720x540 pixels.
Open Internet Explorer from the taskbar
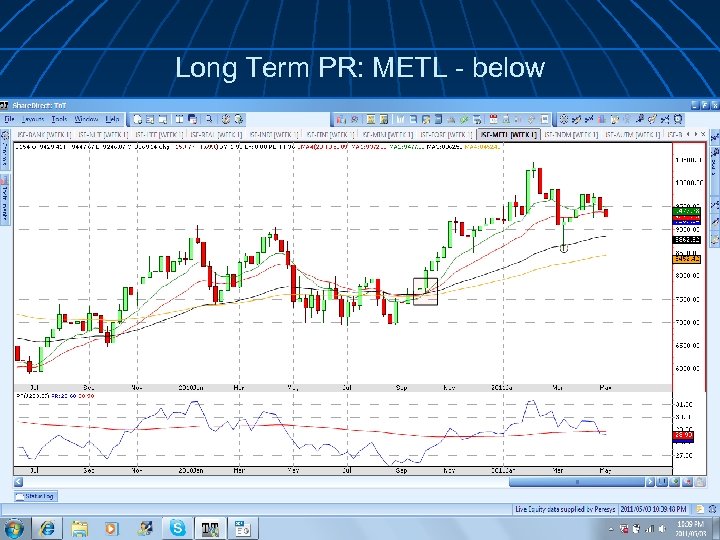click(47, 528)
